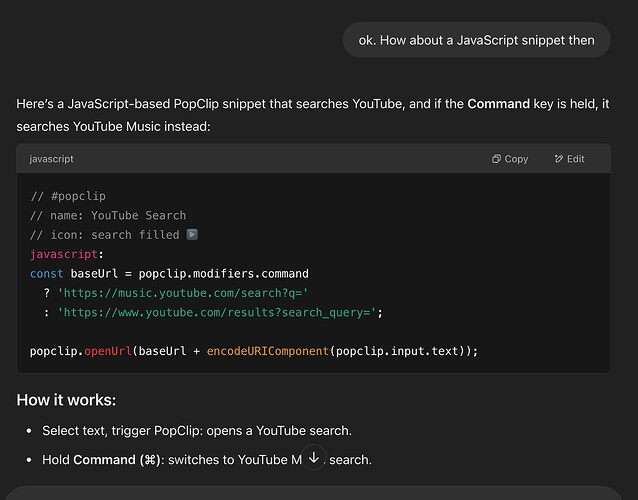Click the 'Hold Command (⌘)' bullet
Viewport: 638px width, 500px height.
click(x=207, y=460)
